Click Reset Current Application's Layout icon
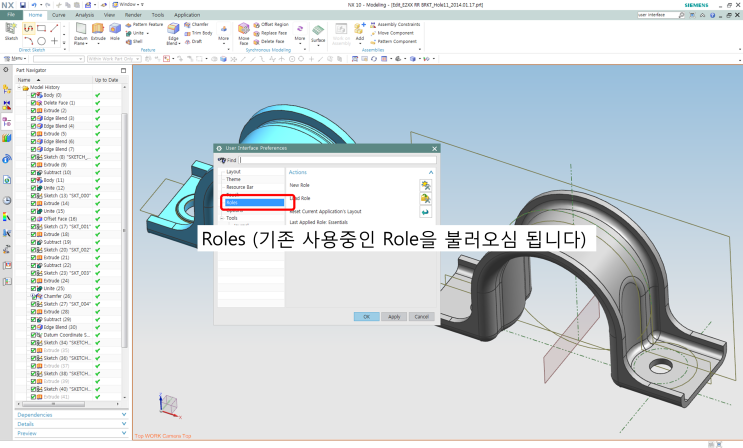743x448 pixels. coord(425,212)
